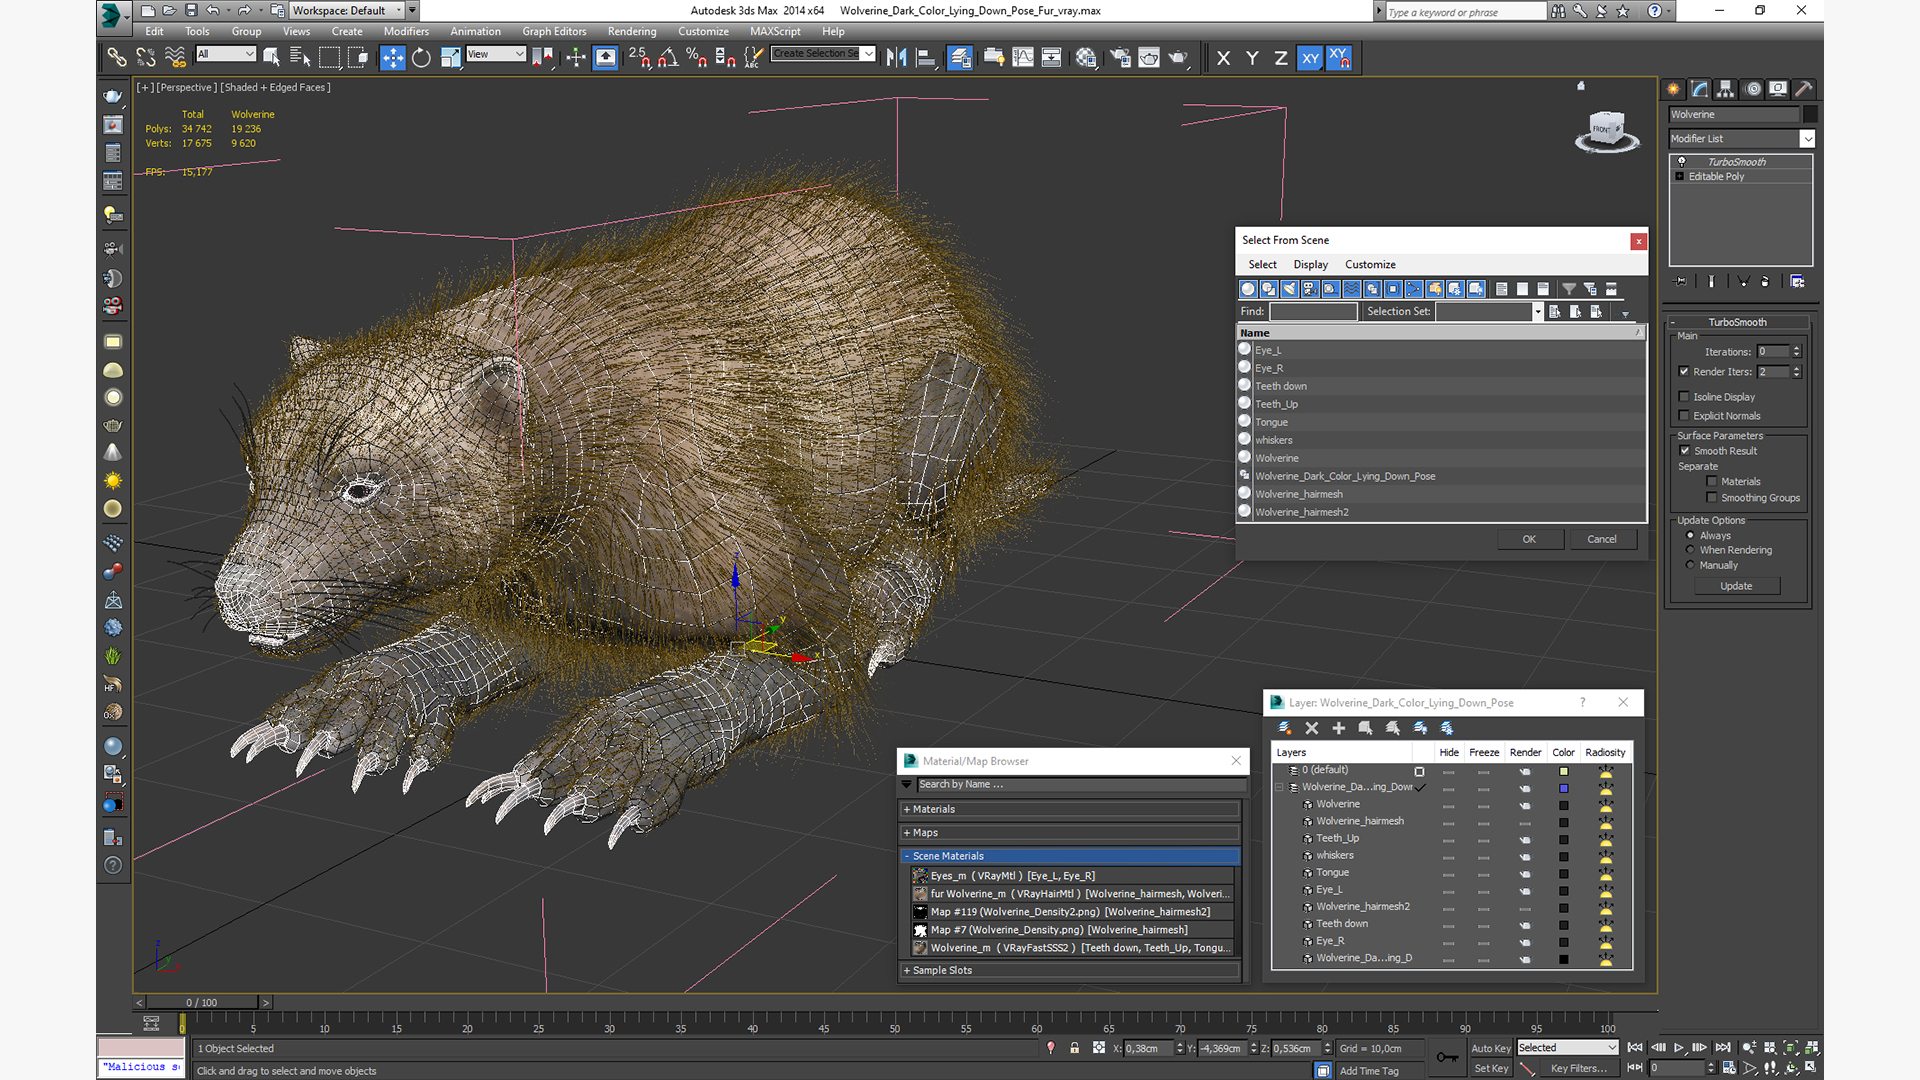Select the Always update radio option
Image resolution: width=1920 pixels, height=1080 pixels.
click(1690, 536)
